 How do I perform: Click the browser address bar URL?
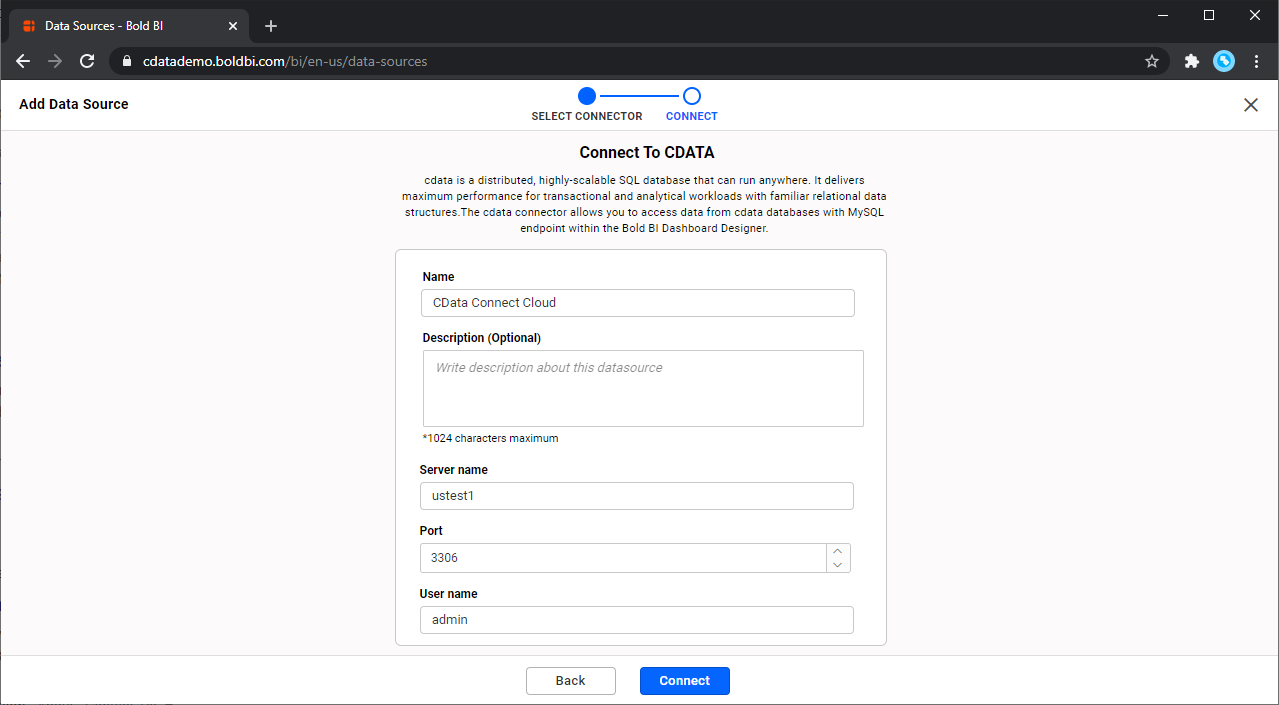coord(285,61)
